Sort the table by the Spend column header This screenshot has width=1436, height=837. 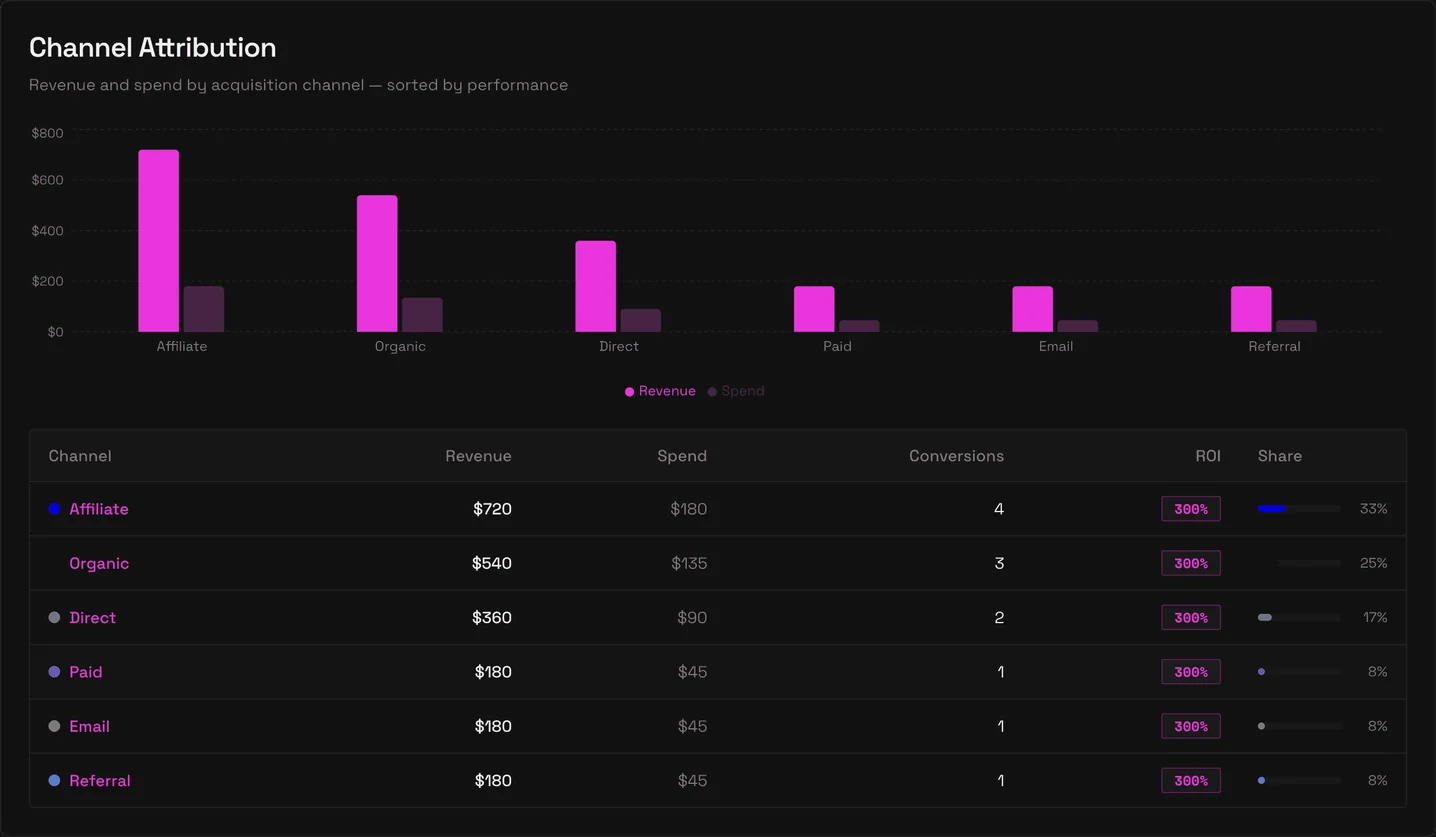tap(682, 456)
